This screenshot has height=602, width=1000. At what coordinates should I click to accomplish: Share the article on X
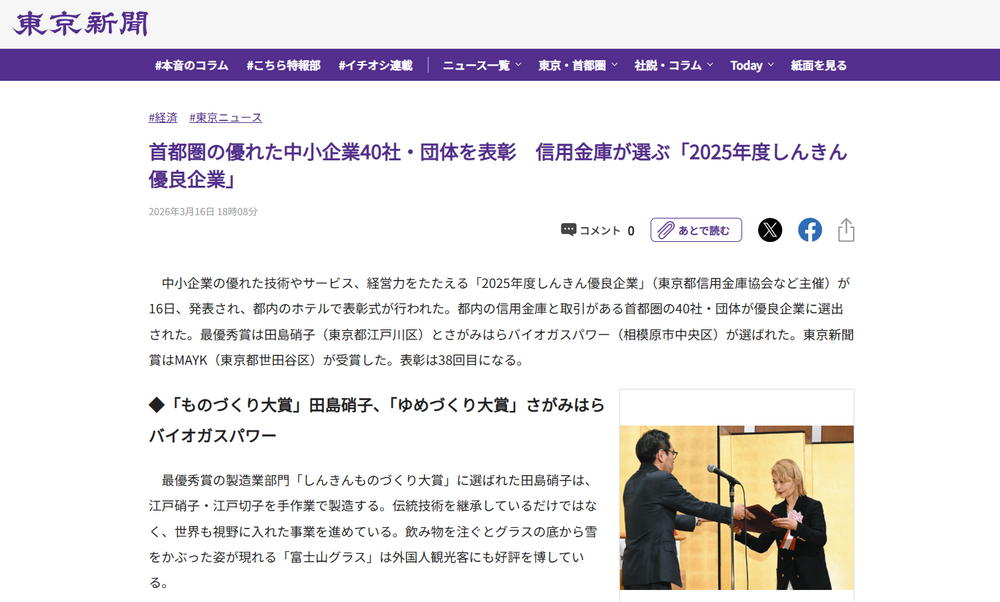(770, 230)
